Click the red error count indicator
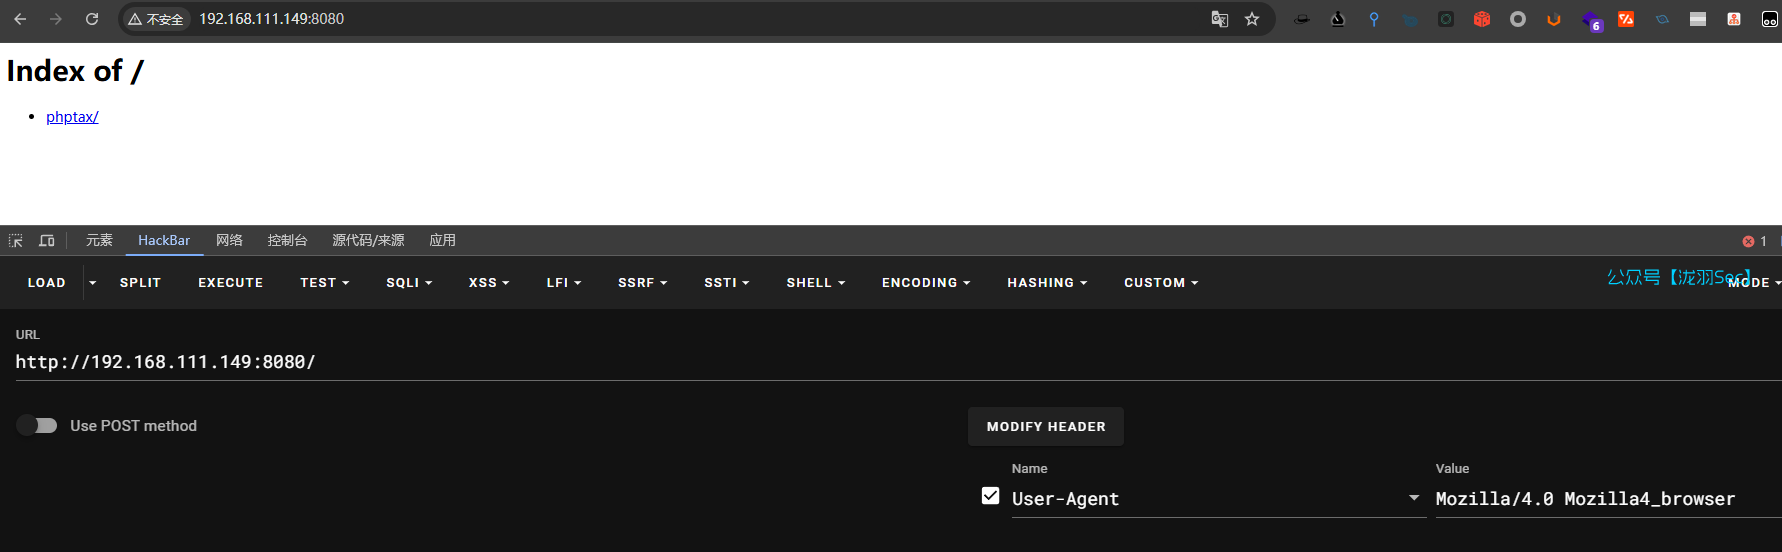This screenshot has height=552, width=1782. pyautogui.click(x=1754, y=241)
